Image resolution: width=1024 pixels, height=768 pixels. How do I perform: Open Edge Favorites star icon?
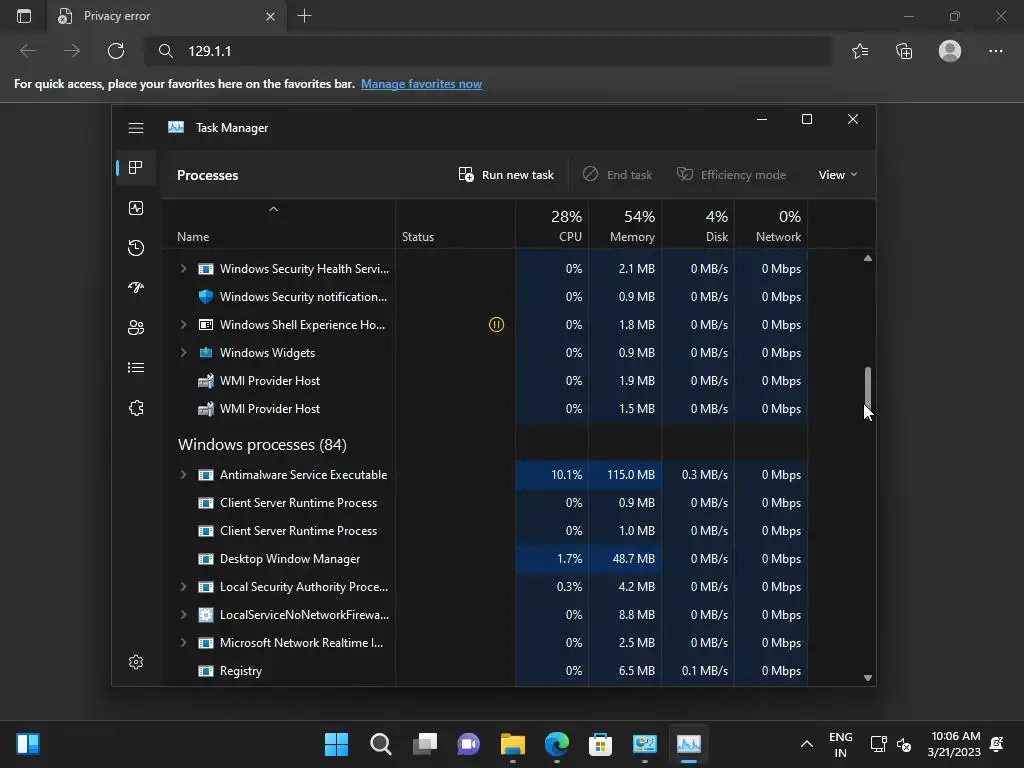pos(860,51)
